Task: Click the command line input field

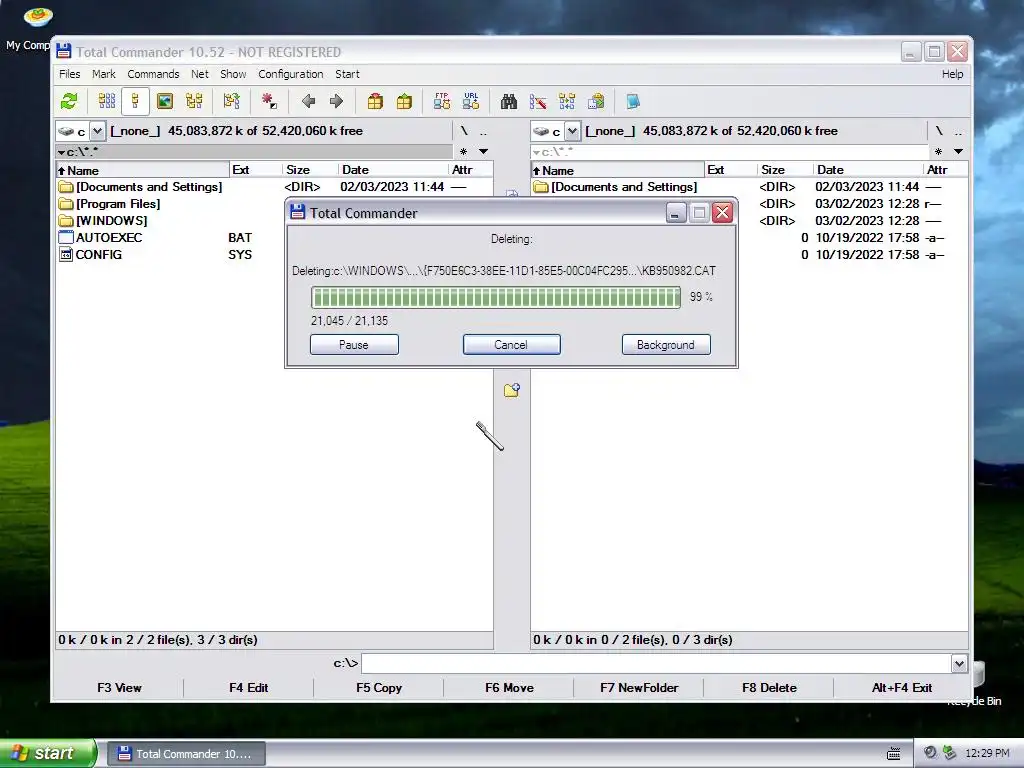Action: click(x=656, y=664)
